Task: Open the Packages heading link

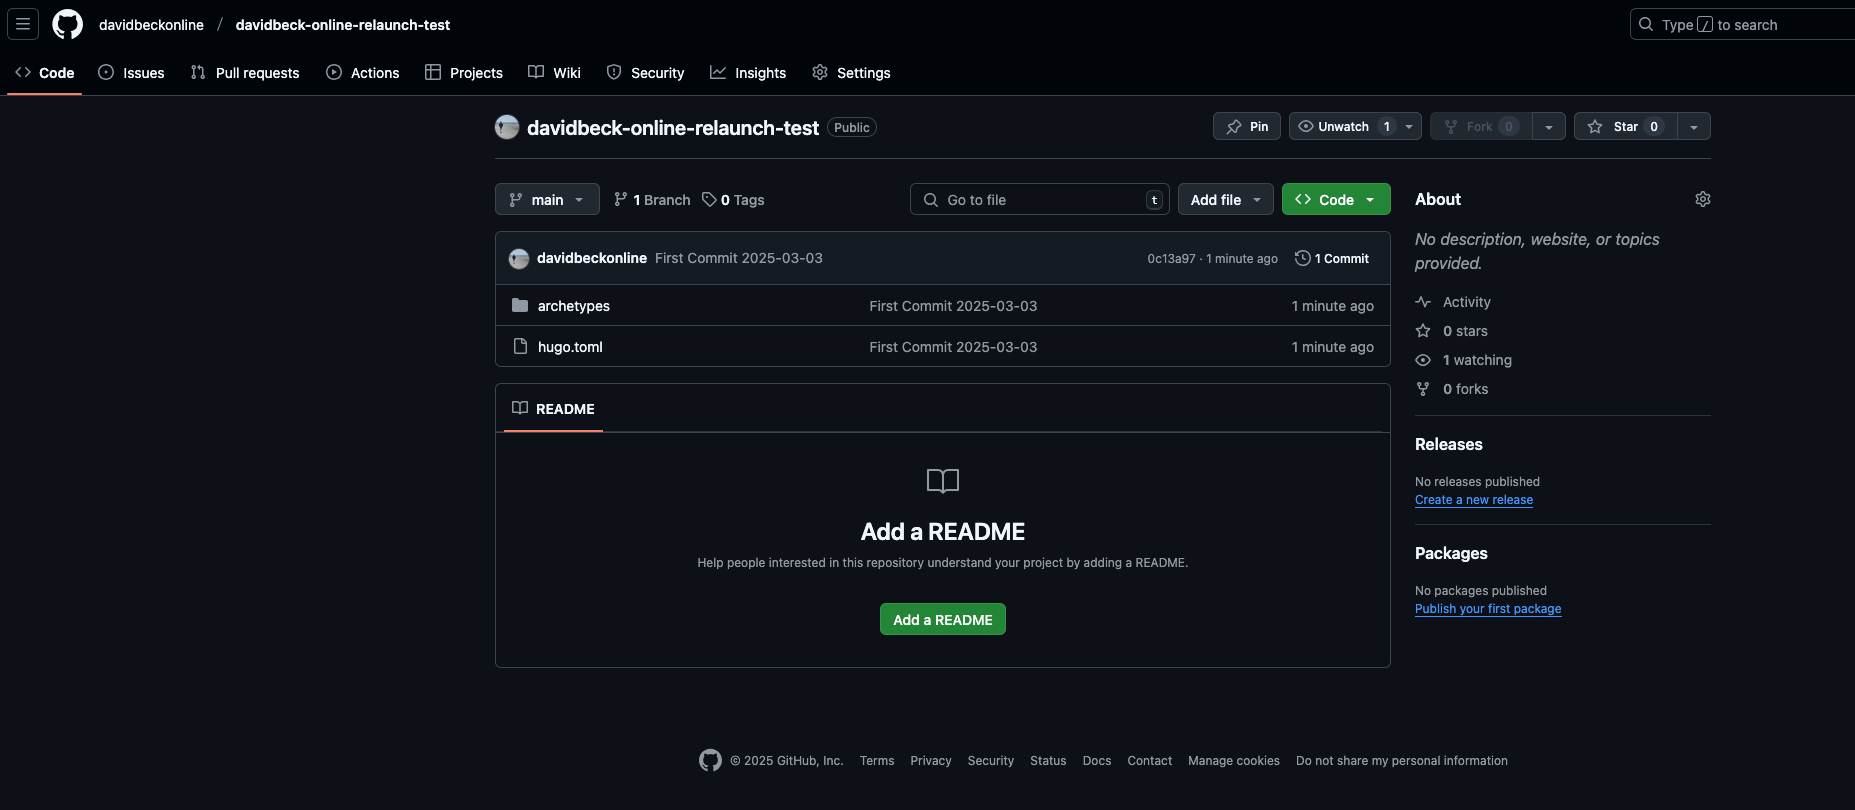Action: pos(1451,553)
